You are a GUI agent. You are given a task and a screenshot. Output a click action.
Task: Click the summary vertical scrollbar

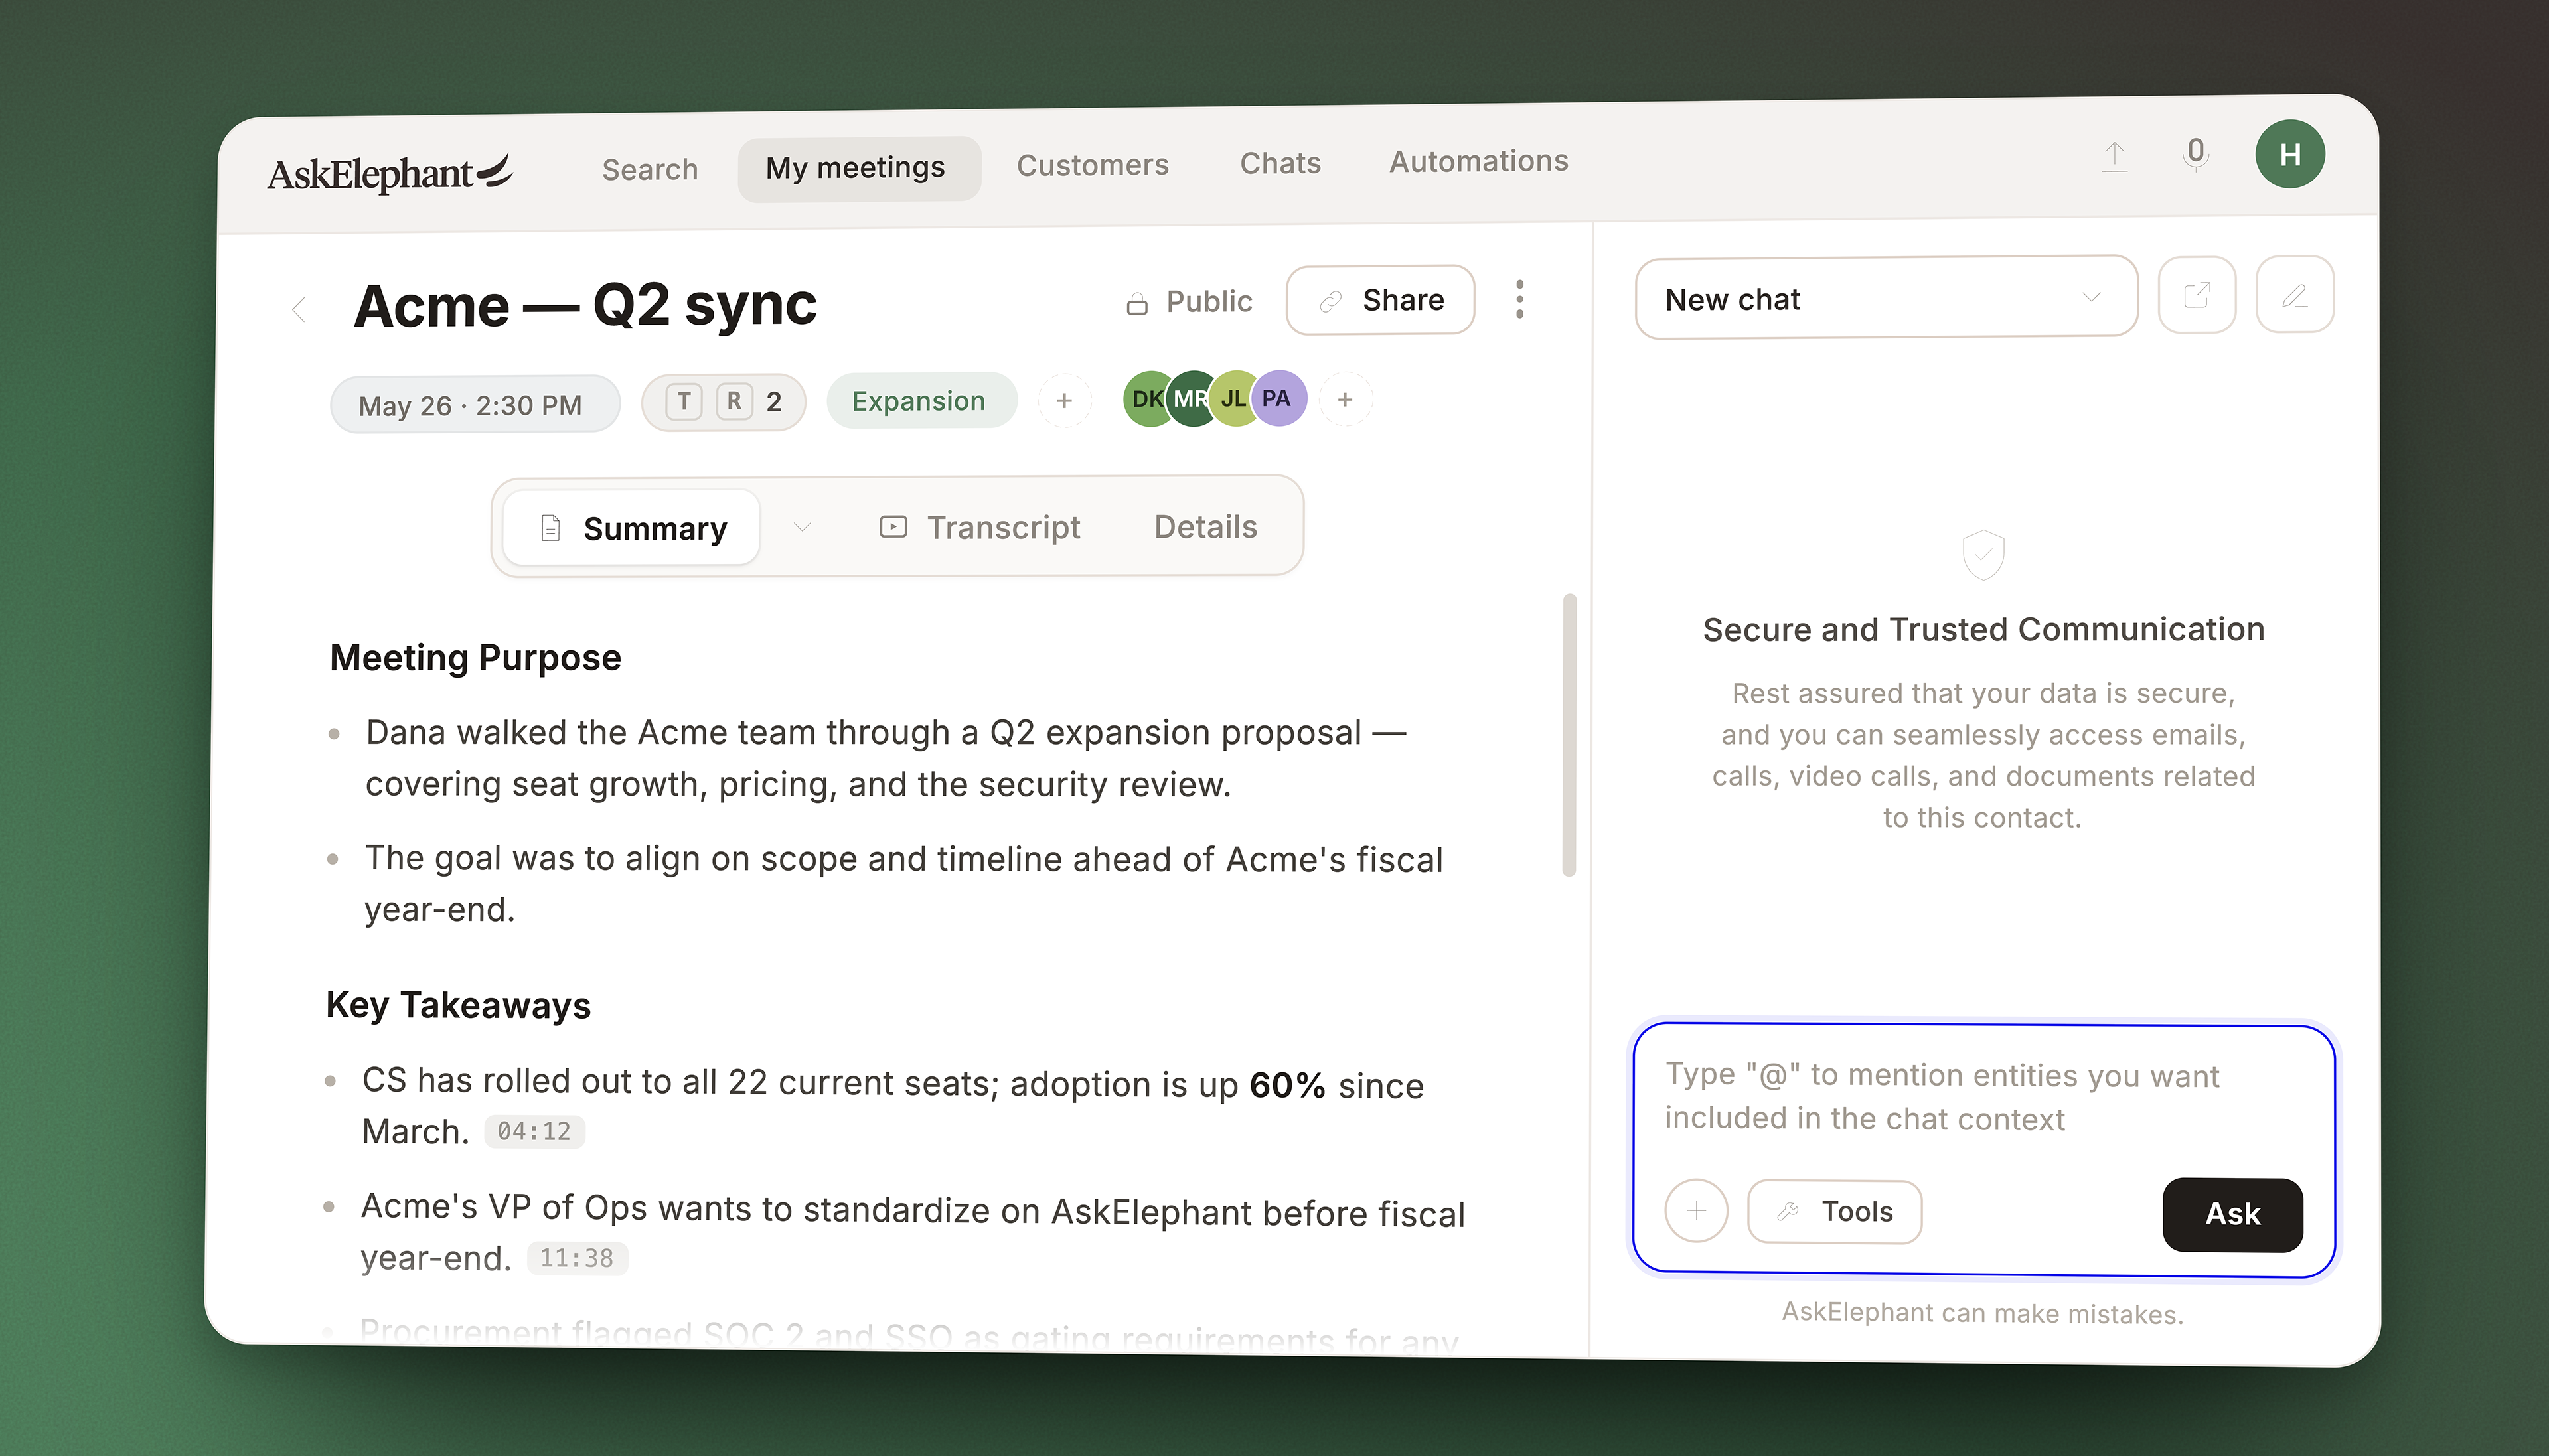coord(1569,735)
